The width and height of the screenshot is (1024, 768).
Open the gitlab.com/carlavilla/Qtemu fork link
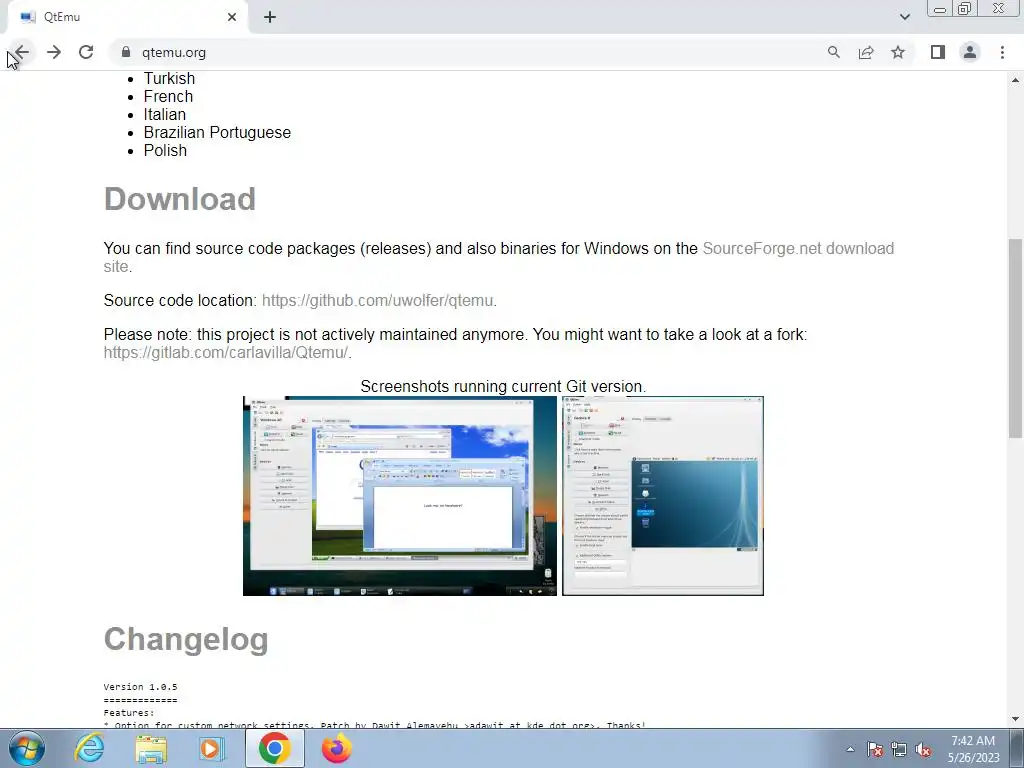225,353
